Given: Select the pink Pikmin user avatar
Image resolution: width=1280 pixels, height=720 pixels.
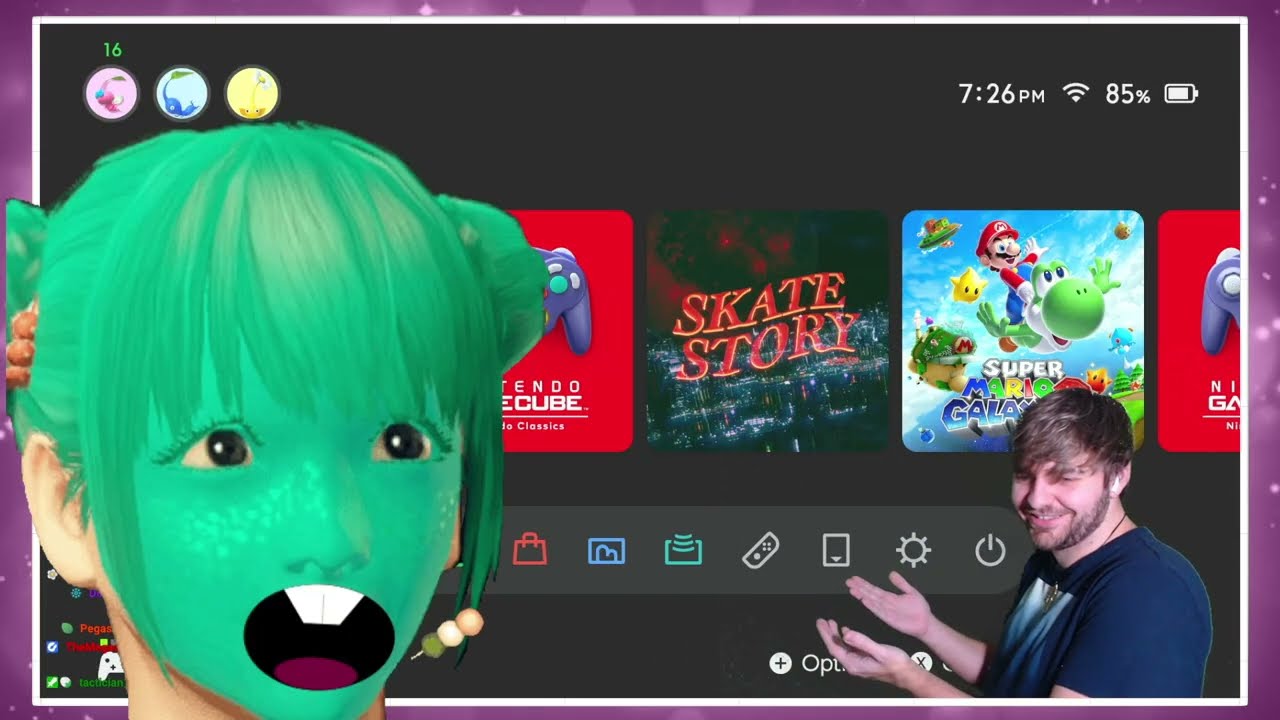Looking at the screenshot, I should (111, 94).
